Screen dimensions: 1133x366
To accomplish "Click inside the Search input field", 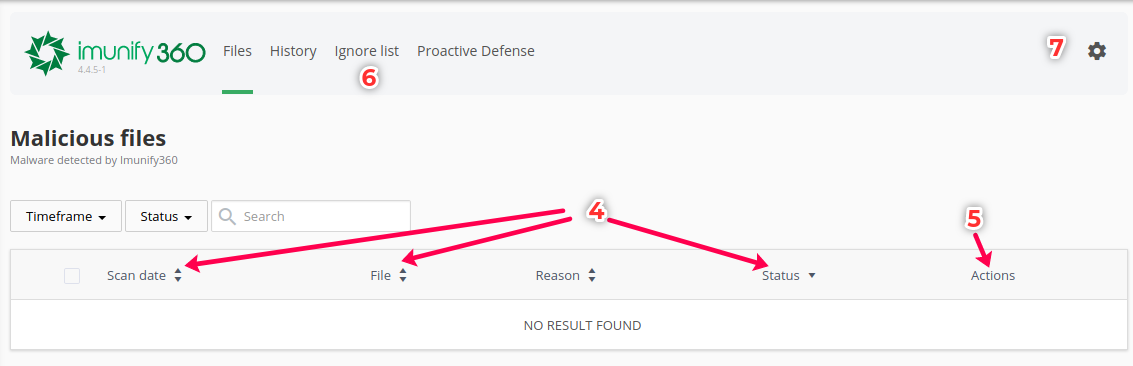I will pyautogui.click(x=311, y=217).
